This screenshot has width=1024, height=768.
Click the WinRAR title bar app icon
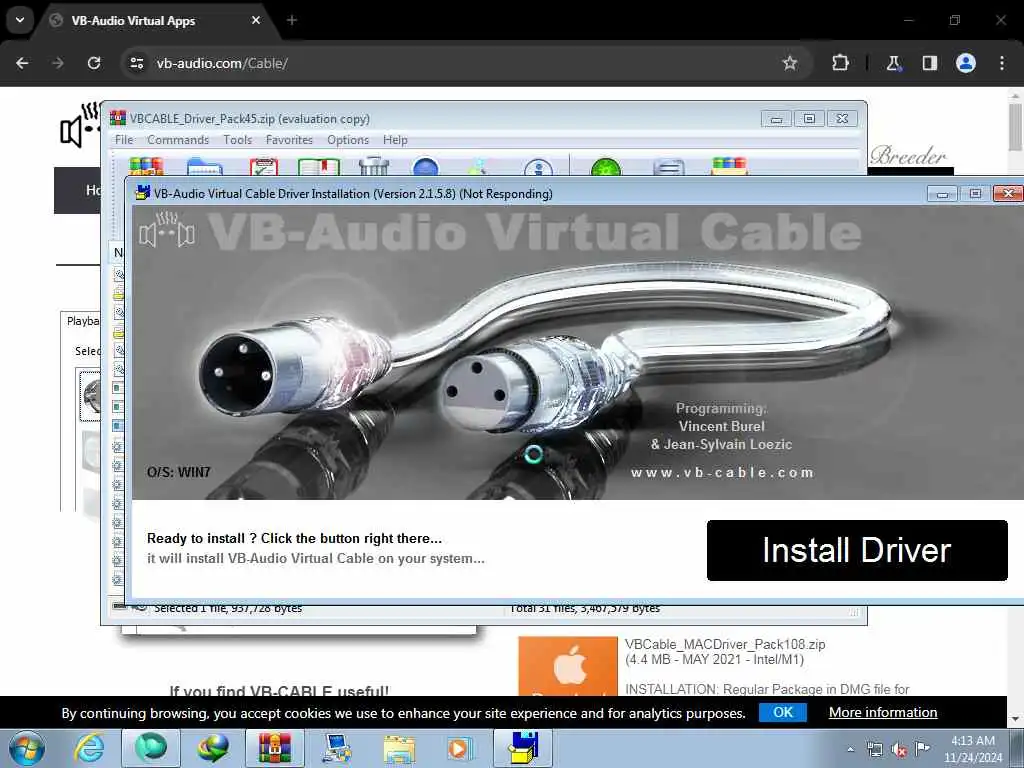coord(118,118)
